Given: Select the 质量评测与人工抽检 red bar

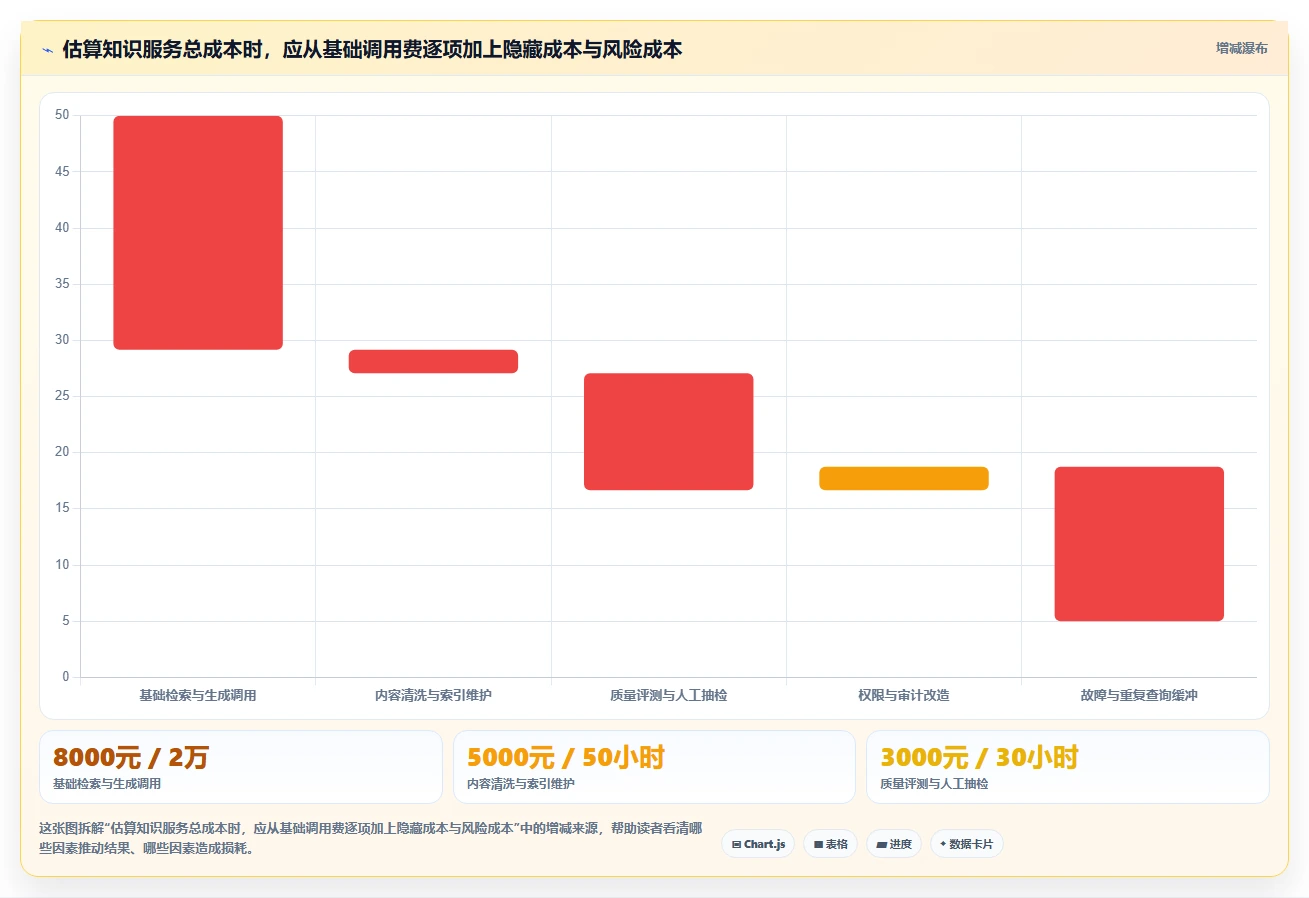Looking at the screenshot, I should pyautogui.click(x=668, y=432).
